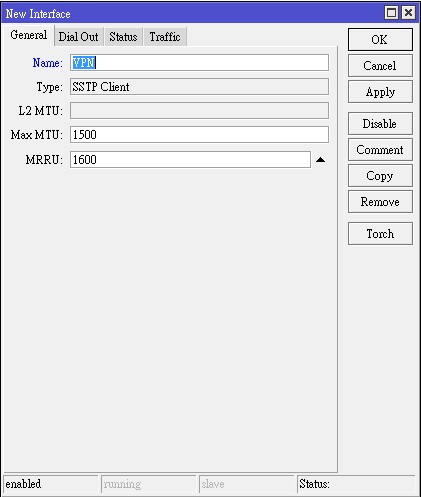Collapse the MRRU field with the up arrow

point(320,160)
